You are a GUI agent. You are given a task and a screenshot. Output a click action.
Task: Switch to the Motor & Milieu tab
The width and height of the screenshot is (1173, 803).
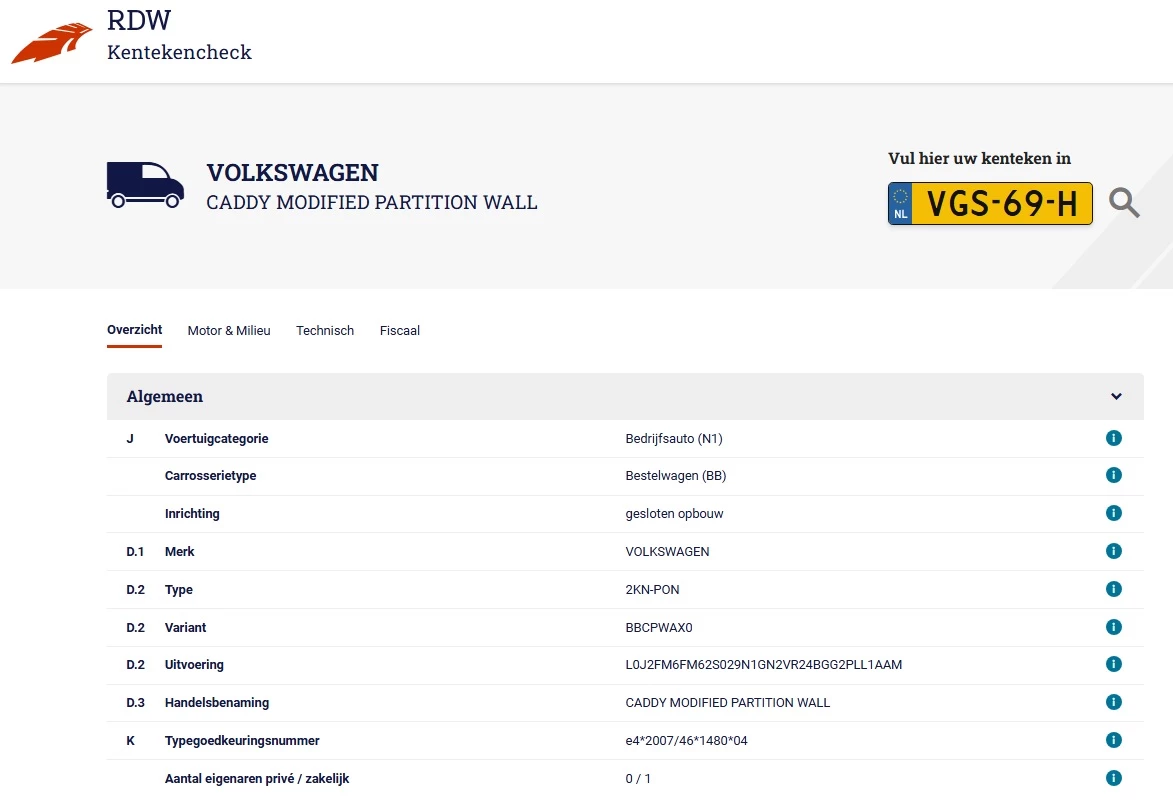point(228,330)
